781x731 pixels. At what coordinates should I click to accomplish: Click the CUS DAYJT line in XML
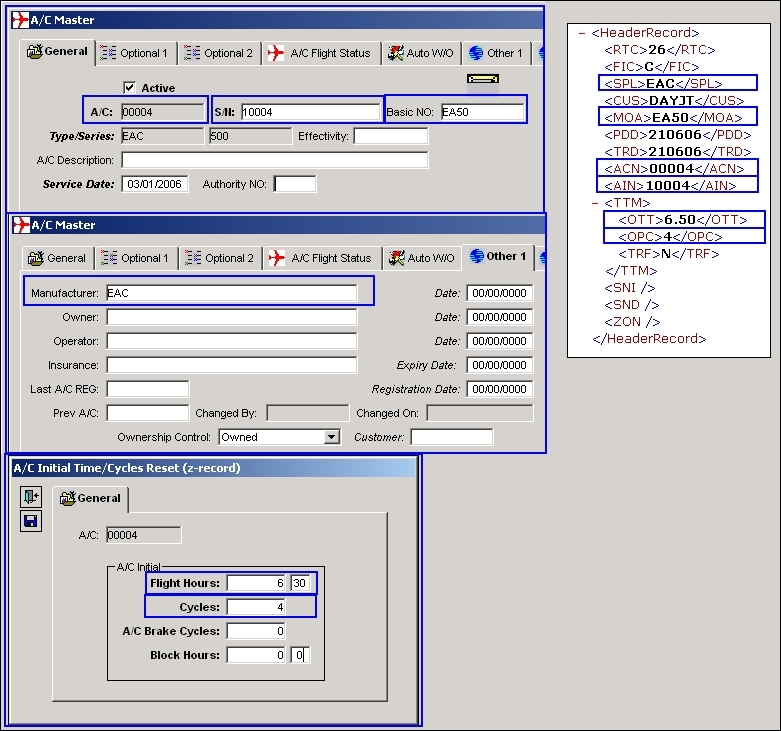pos(674,101)
